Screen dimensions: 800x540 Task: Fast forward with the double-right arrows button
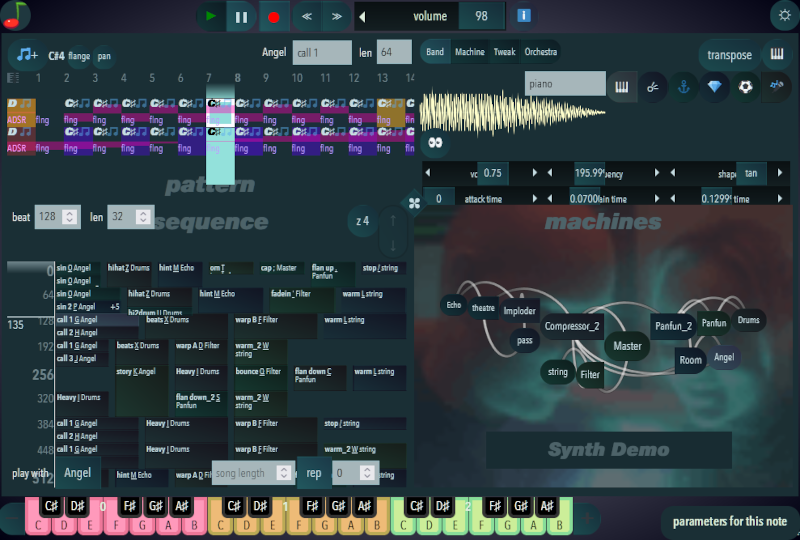[x=337, y=16]
